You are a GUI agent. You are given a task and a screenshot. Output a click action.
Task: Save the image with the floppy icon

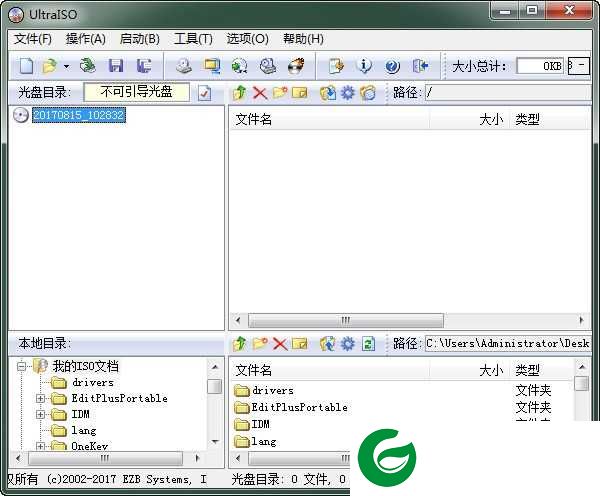116,66
